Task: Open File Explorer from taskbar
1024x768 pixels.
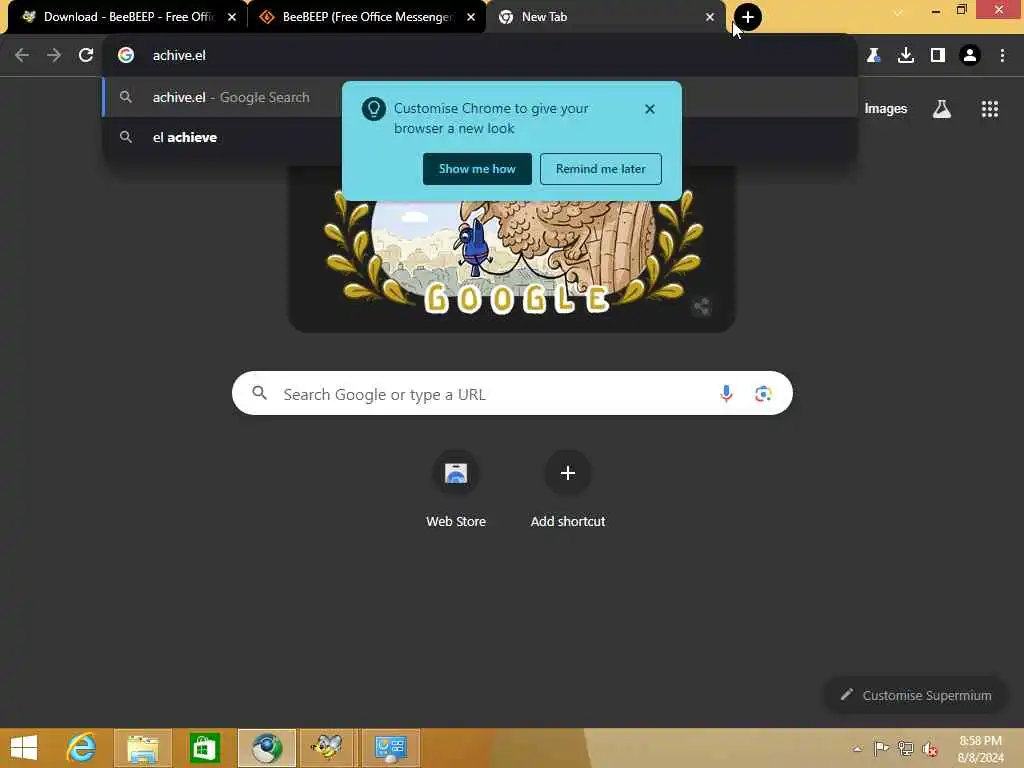Action: pyautogui.click(x=143, y=748)
